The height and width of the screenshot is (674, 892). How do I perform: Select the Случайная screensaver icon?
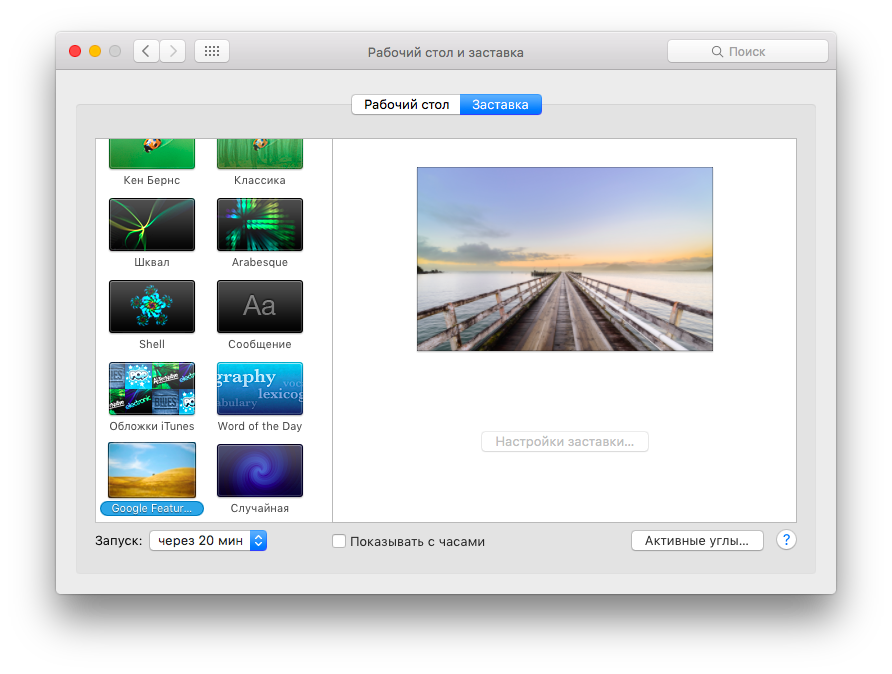pos(259,470)
